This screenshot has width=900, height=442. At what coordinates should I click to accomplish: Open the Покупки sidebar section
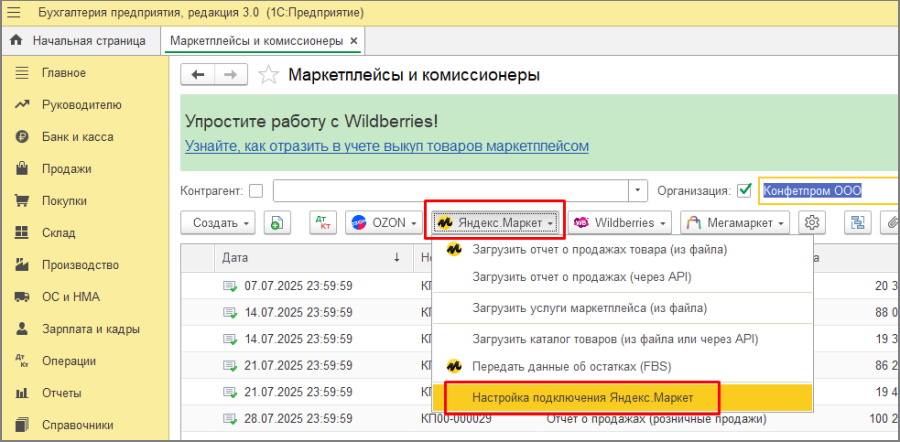(x=64, y=201)
